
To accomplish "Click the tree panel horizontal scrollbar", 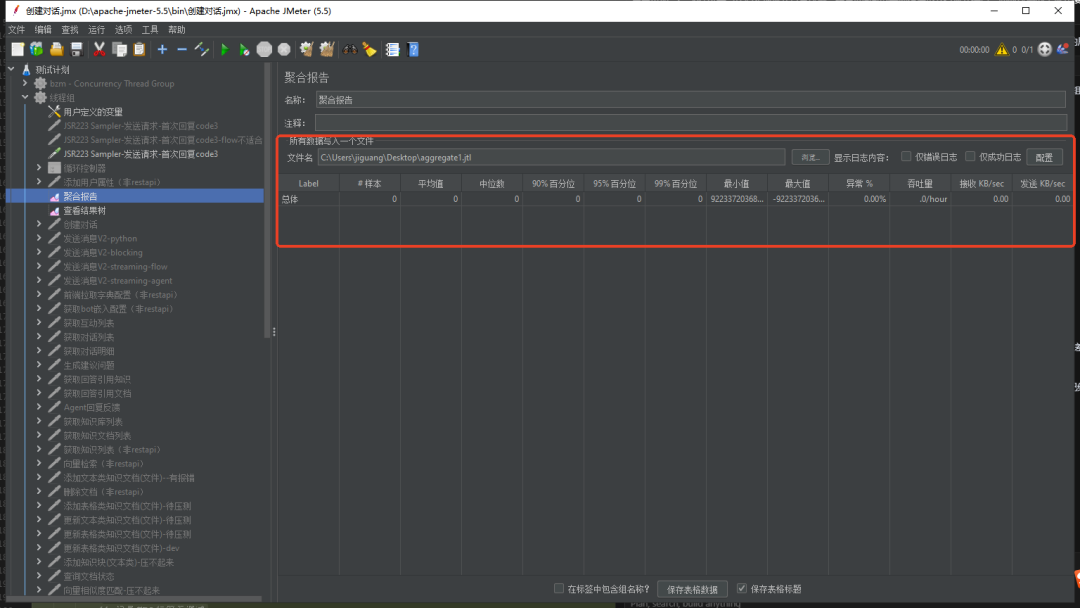I will coord(134,599).
